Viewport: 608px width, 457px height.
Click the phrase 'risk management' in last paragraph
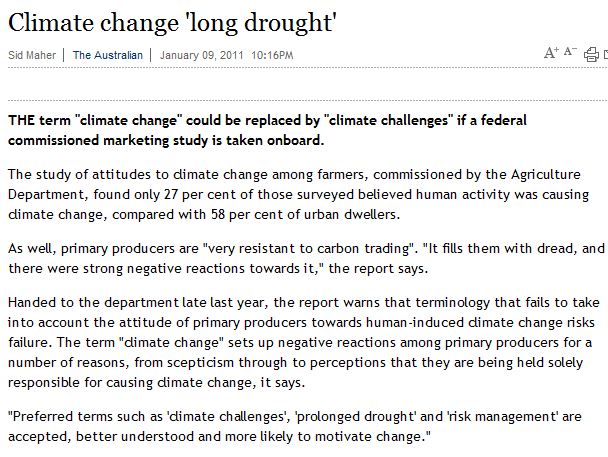[503, 416]
